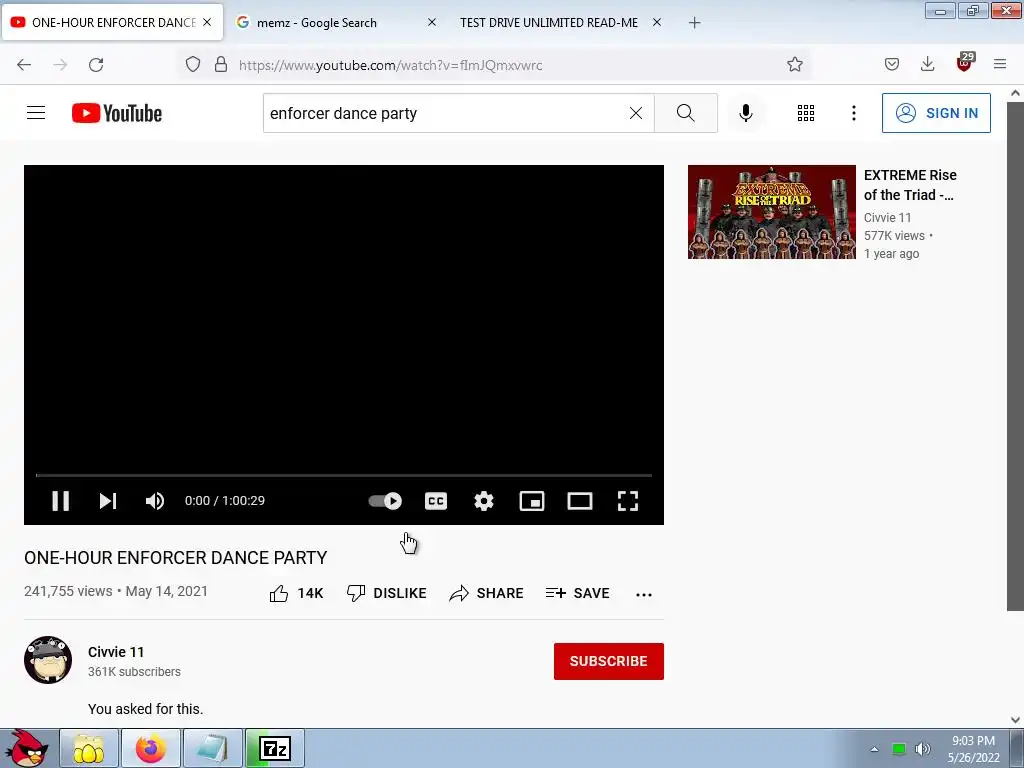
Task: Save page to Pocket
Action: (891, 64)
